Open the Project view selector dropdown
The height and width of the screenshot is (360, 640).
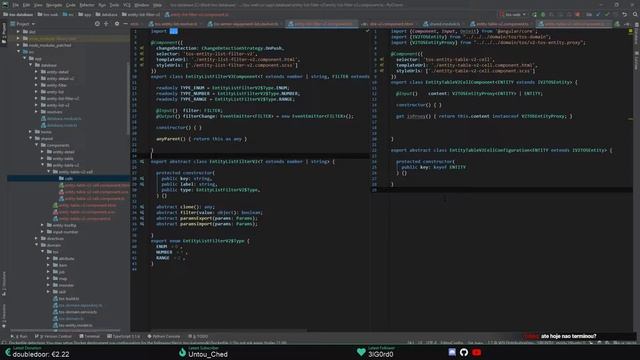(23, 24)
